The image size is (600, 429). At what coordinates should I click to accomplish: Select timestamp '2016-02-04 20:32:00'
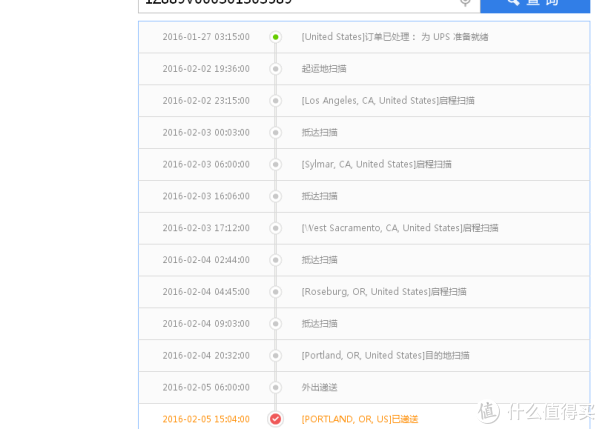pos(206,356)
